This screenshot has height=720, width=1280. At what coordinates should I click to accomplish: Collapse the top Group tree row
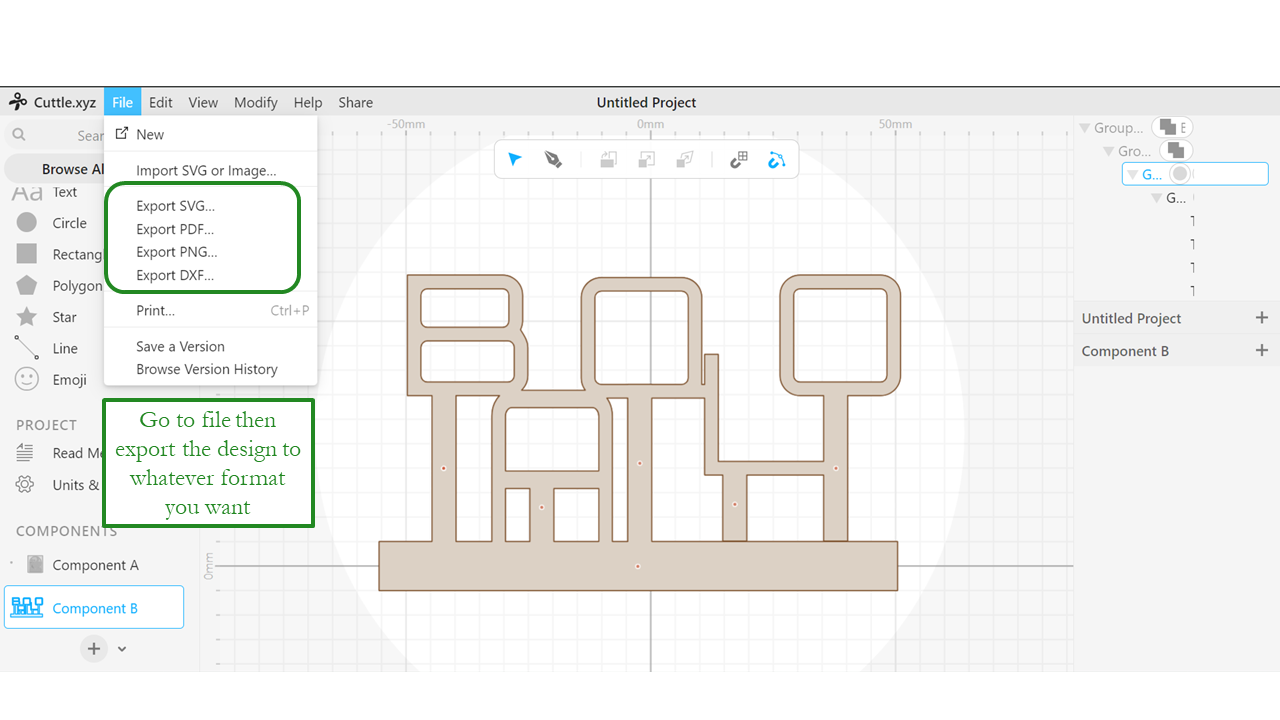click(1084, 128)
